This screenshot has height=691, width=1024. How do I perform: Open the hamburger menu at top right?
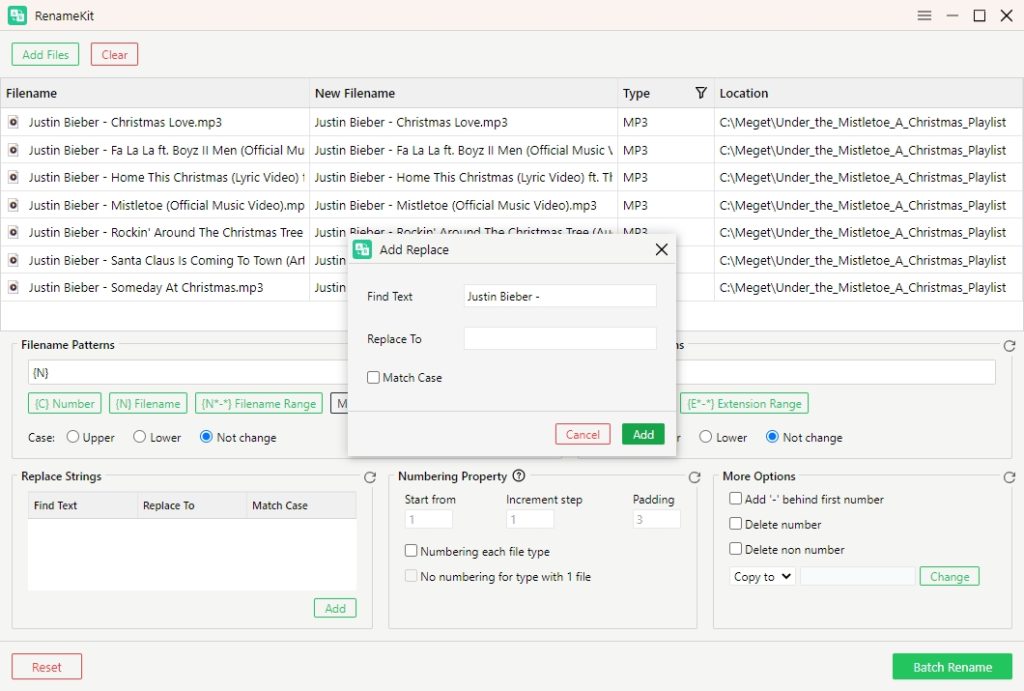coord(924,15)
